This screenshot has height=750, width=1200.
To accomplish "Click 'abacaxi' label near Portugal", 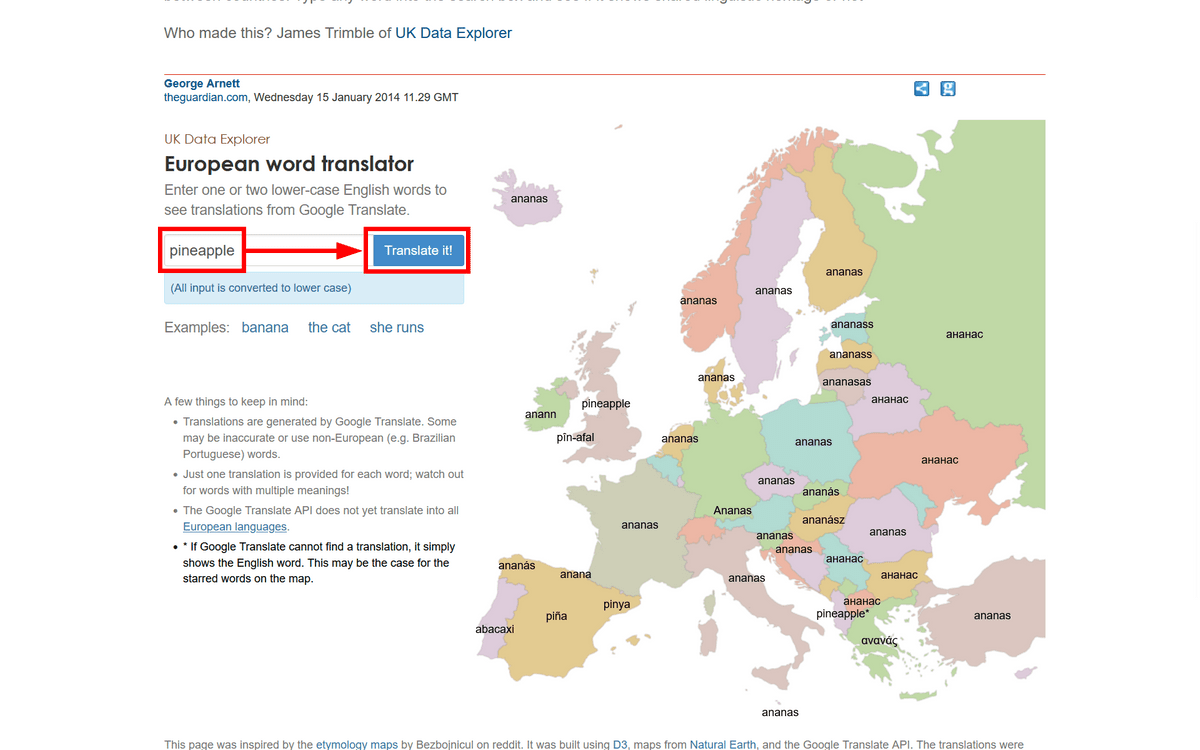I will tap(495, 630).
